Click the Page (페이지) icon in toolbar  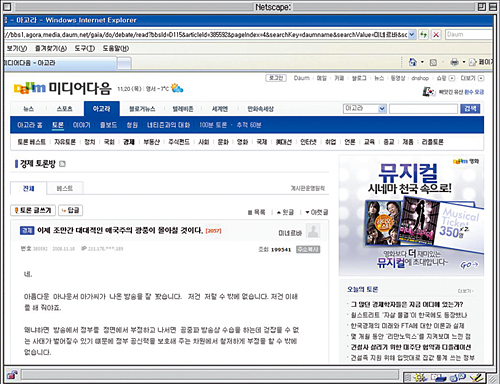pyautogui.click(x=473, y=62)
